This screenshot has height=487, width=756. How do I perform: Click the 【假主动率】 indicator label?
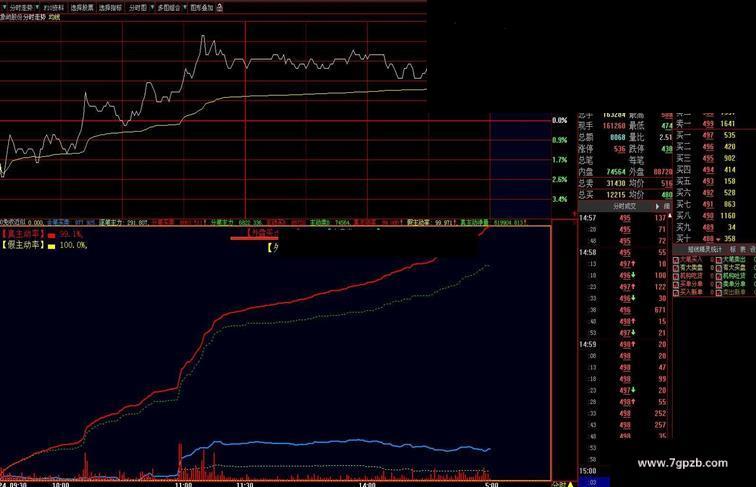pos(23,245)
